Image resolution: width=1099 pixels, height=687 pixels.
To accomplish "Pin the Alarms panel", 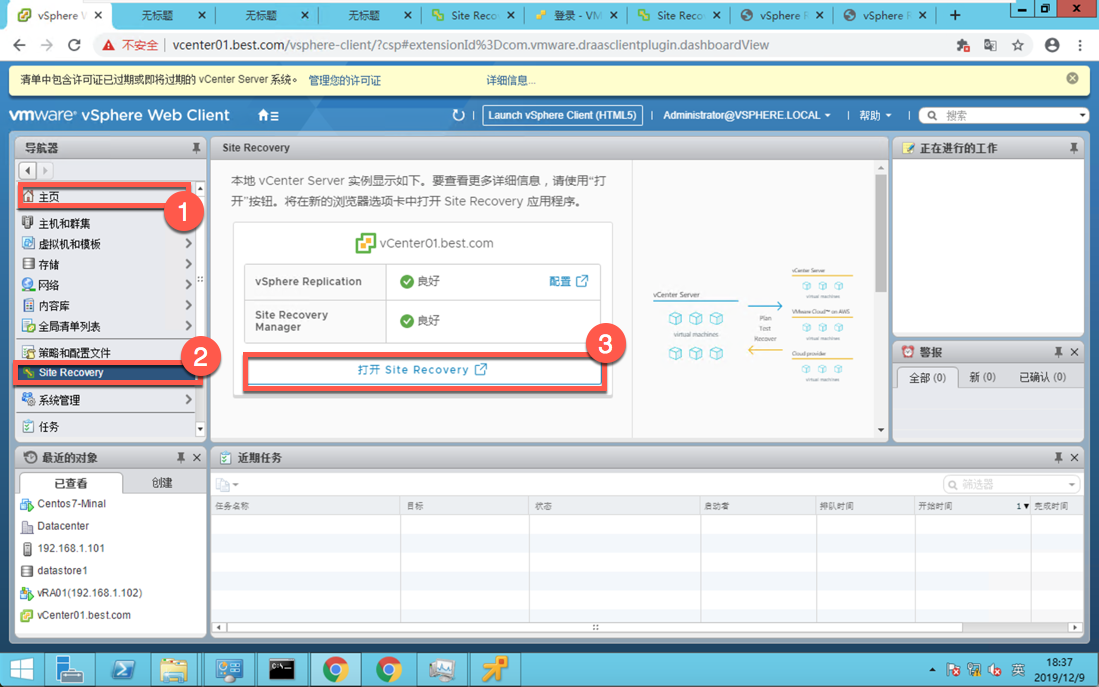I will 1058,352.
